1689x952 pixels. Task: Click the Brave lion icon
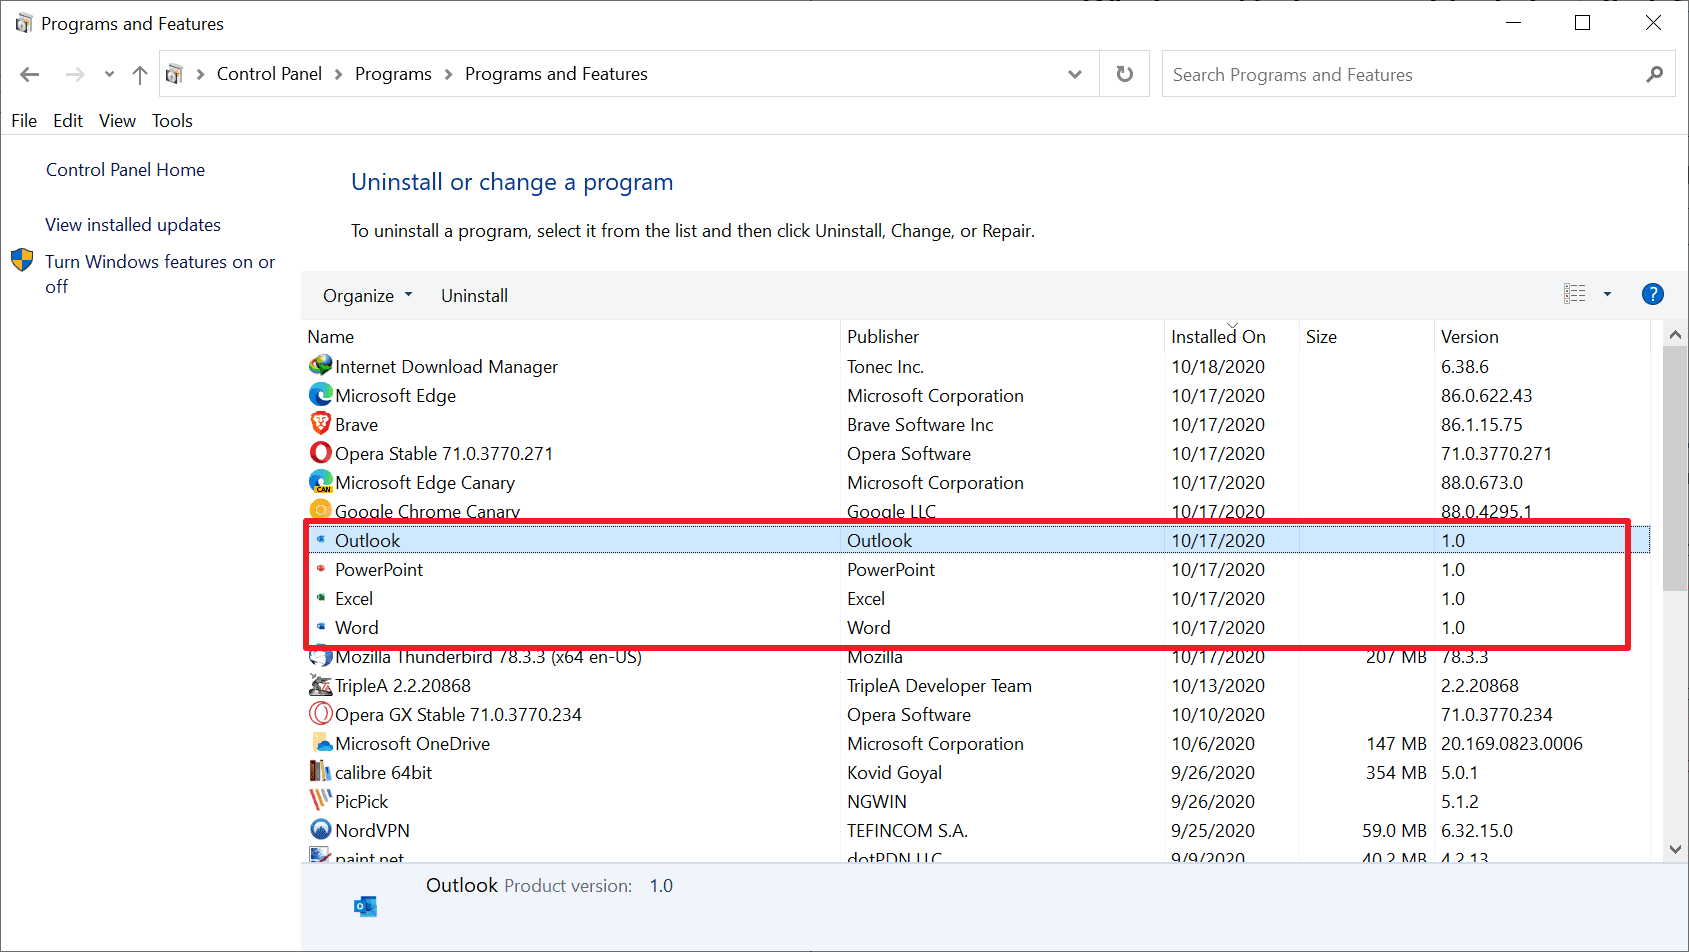click(320, 424)
